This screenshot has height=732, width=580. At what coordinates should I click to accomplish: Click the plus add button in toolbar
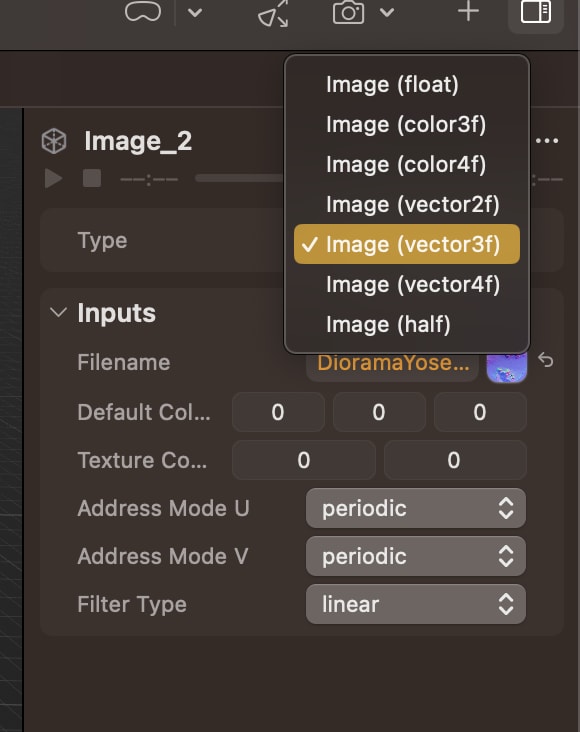[468, 11]
